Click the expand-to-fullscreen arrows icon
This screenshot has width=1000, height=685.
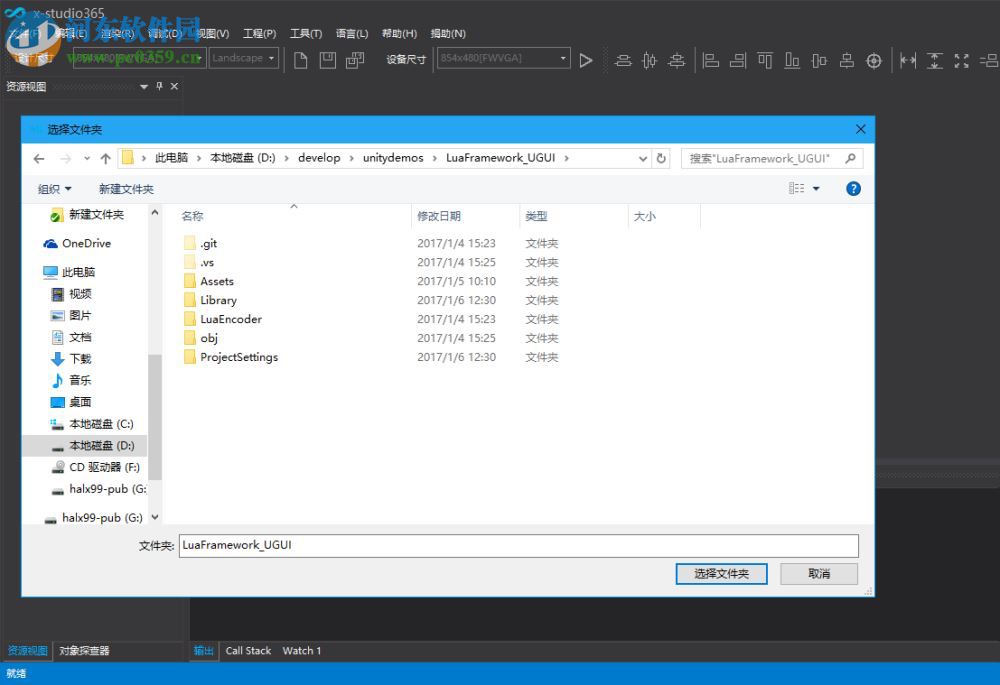tap(962, 60)
